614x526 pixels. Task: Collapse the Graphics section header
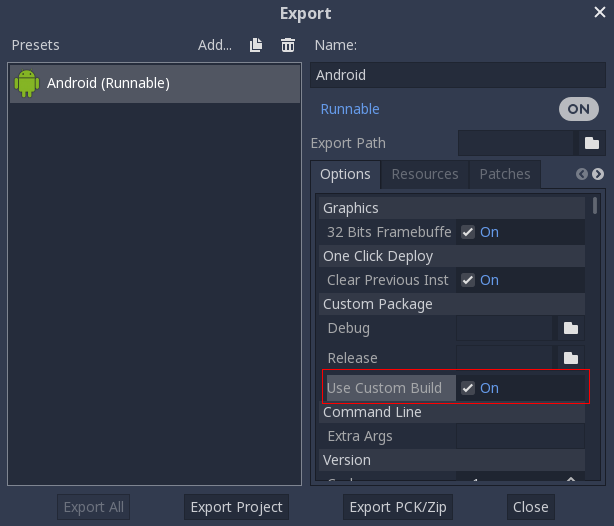(452, 208)
